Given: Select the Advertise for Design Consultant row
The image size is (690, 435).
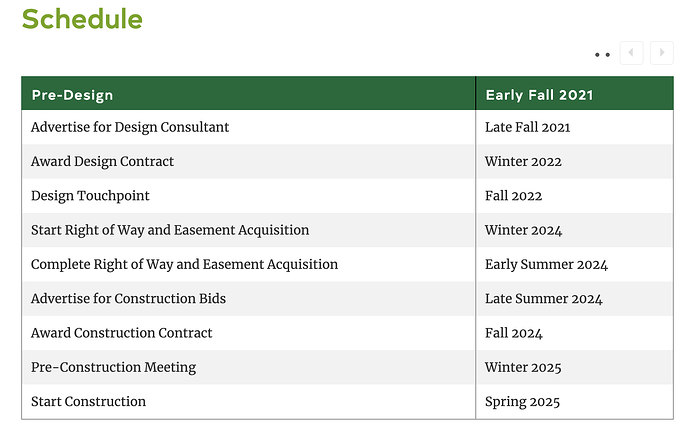Looking at the screenshot, I should [x=347, y=127].
